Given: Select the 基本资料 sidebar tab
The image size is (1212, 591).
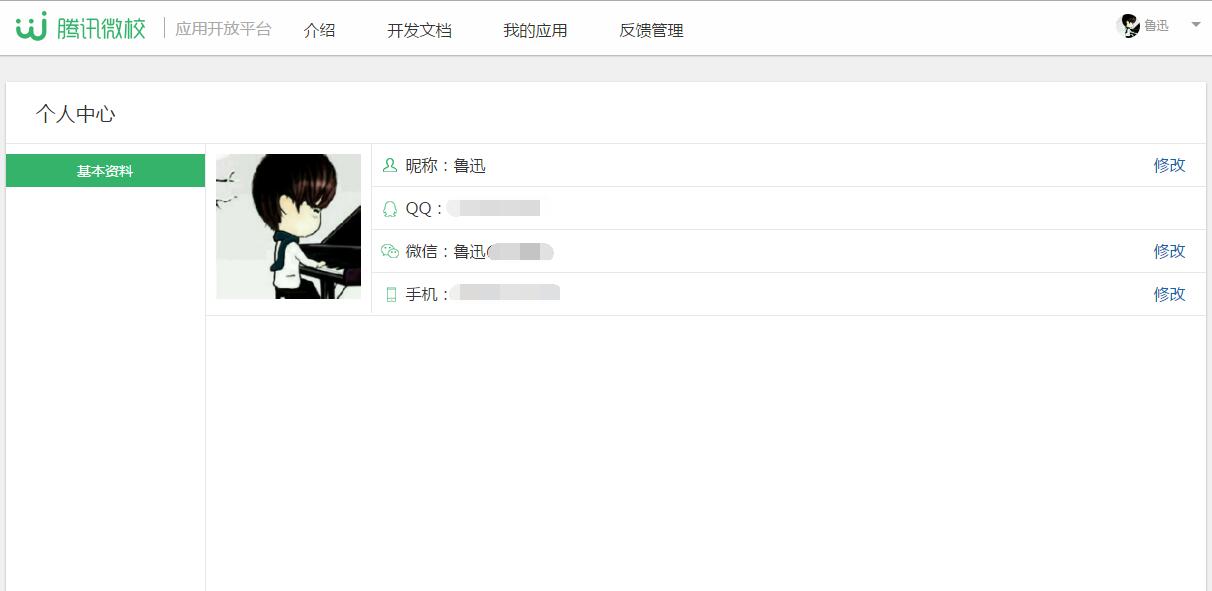Looking at the screenshot, I should tap(105, 171).
